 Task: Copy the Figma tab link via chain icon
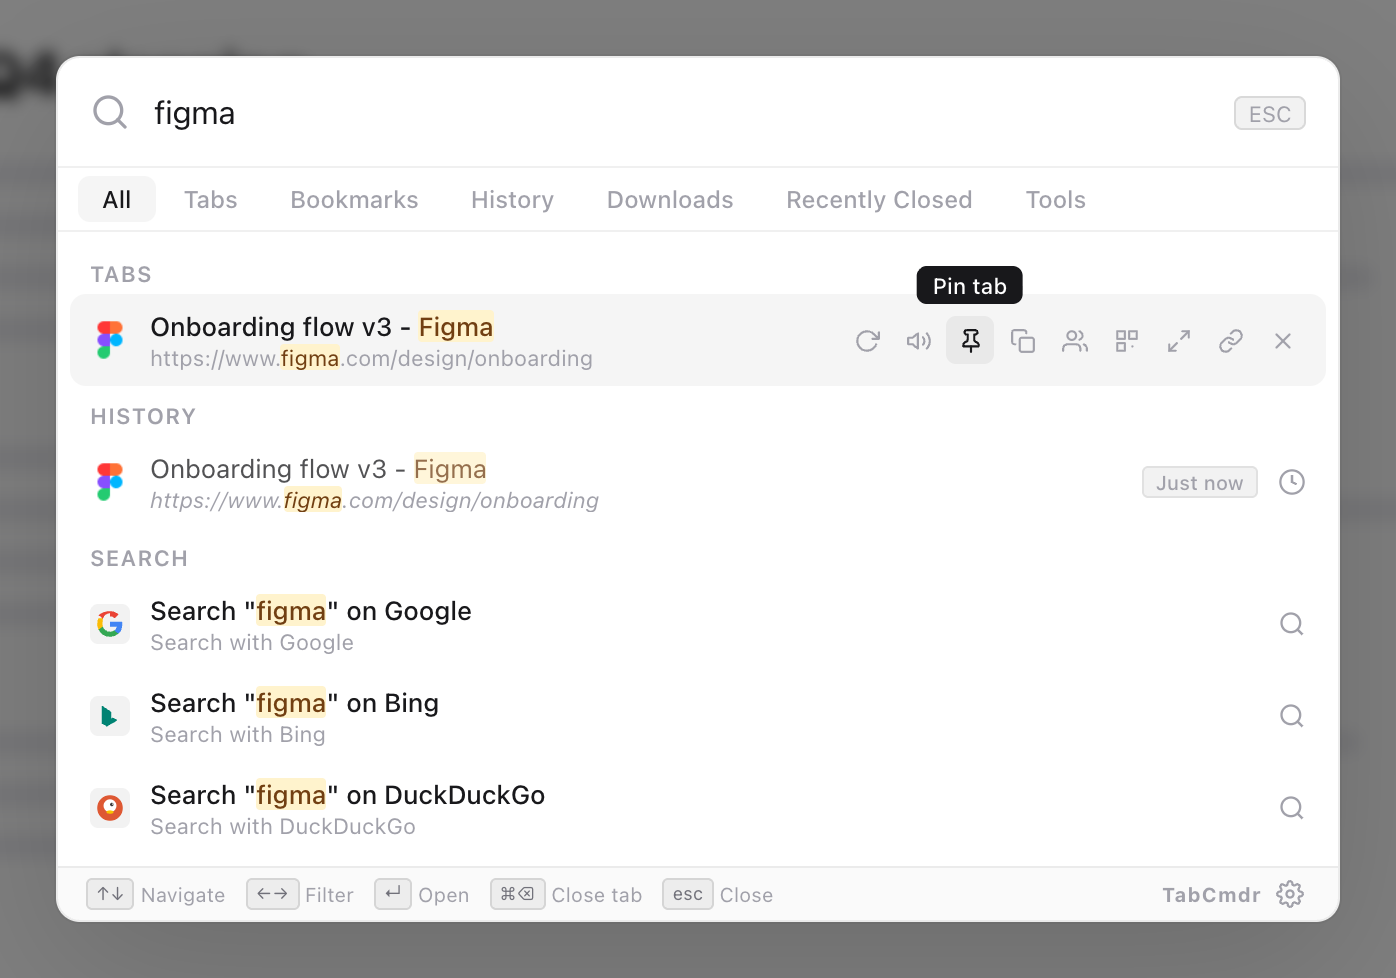[1231, 341]
